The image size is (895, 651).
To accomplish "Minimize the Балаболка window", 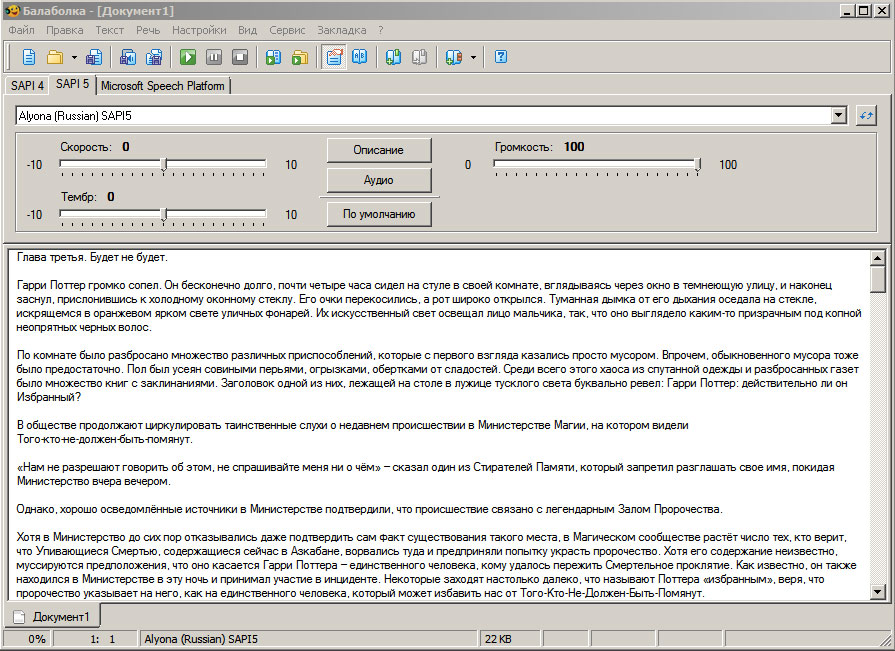I will [x=848, y=10].
